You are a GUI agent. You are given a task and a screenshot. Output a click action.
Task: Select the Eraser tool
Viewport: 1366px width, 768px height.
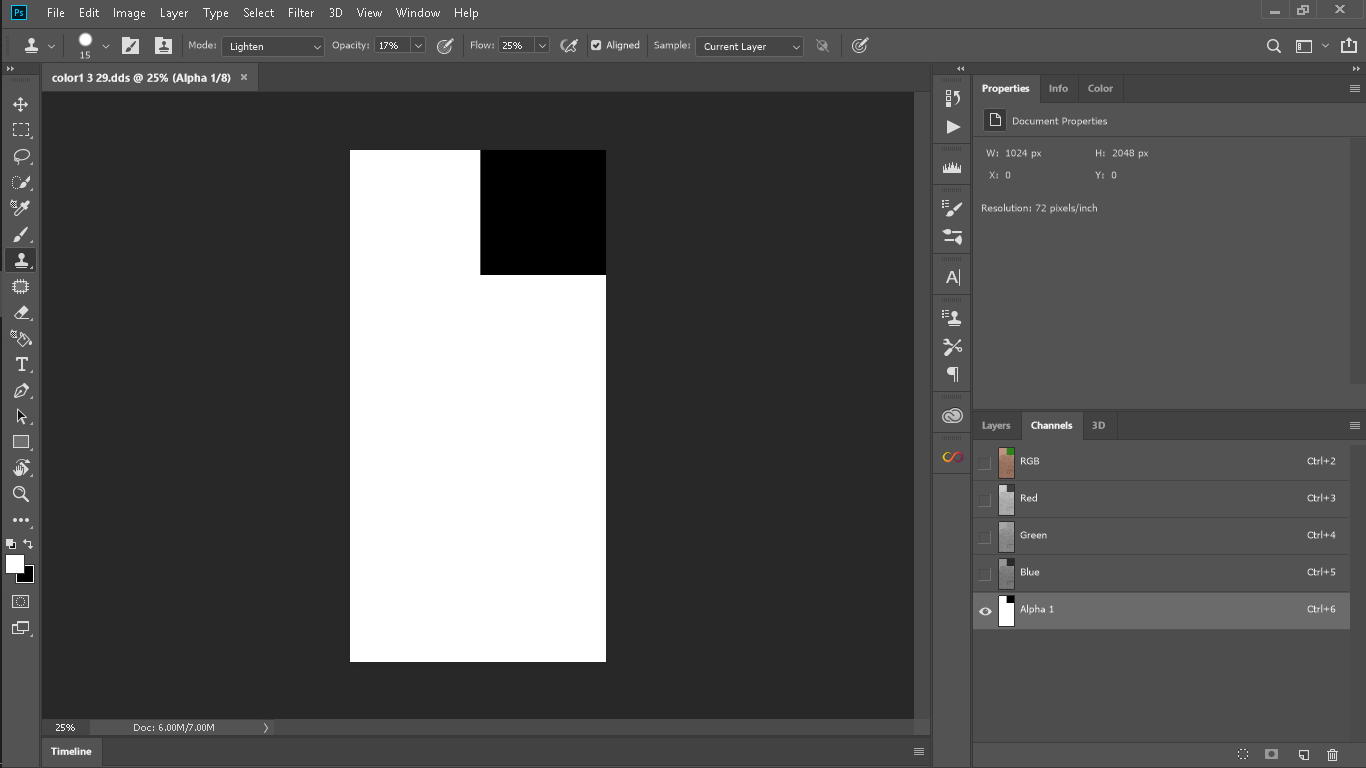tap(21, 312)
